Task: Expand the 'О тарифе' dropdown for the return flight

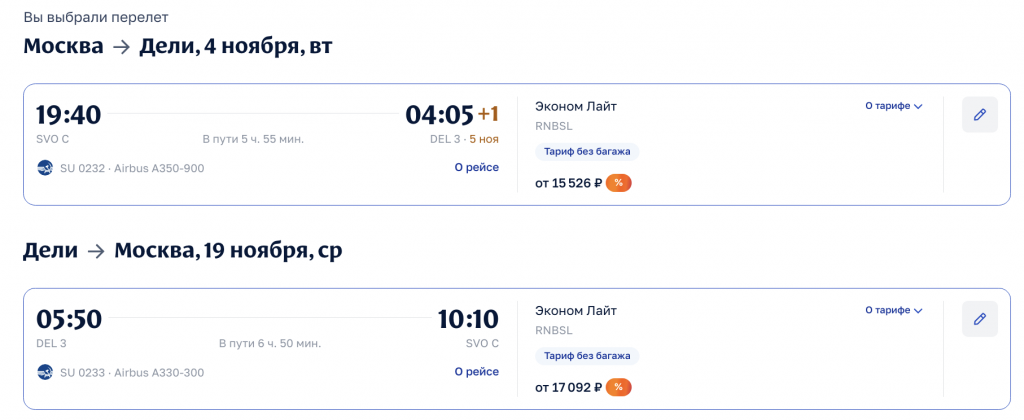Action: click(893, 310)
